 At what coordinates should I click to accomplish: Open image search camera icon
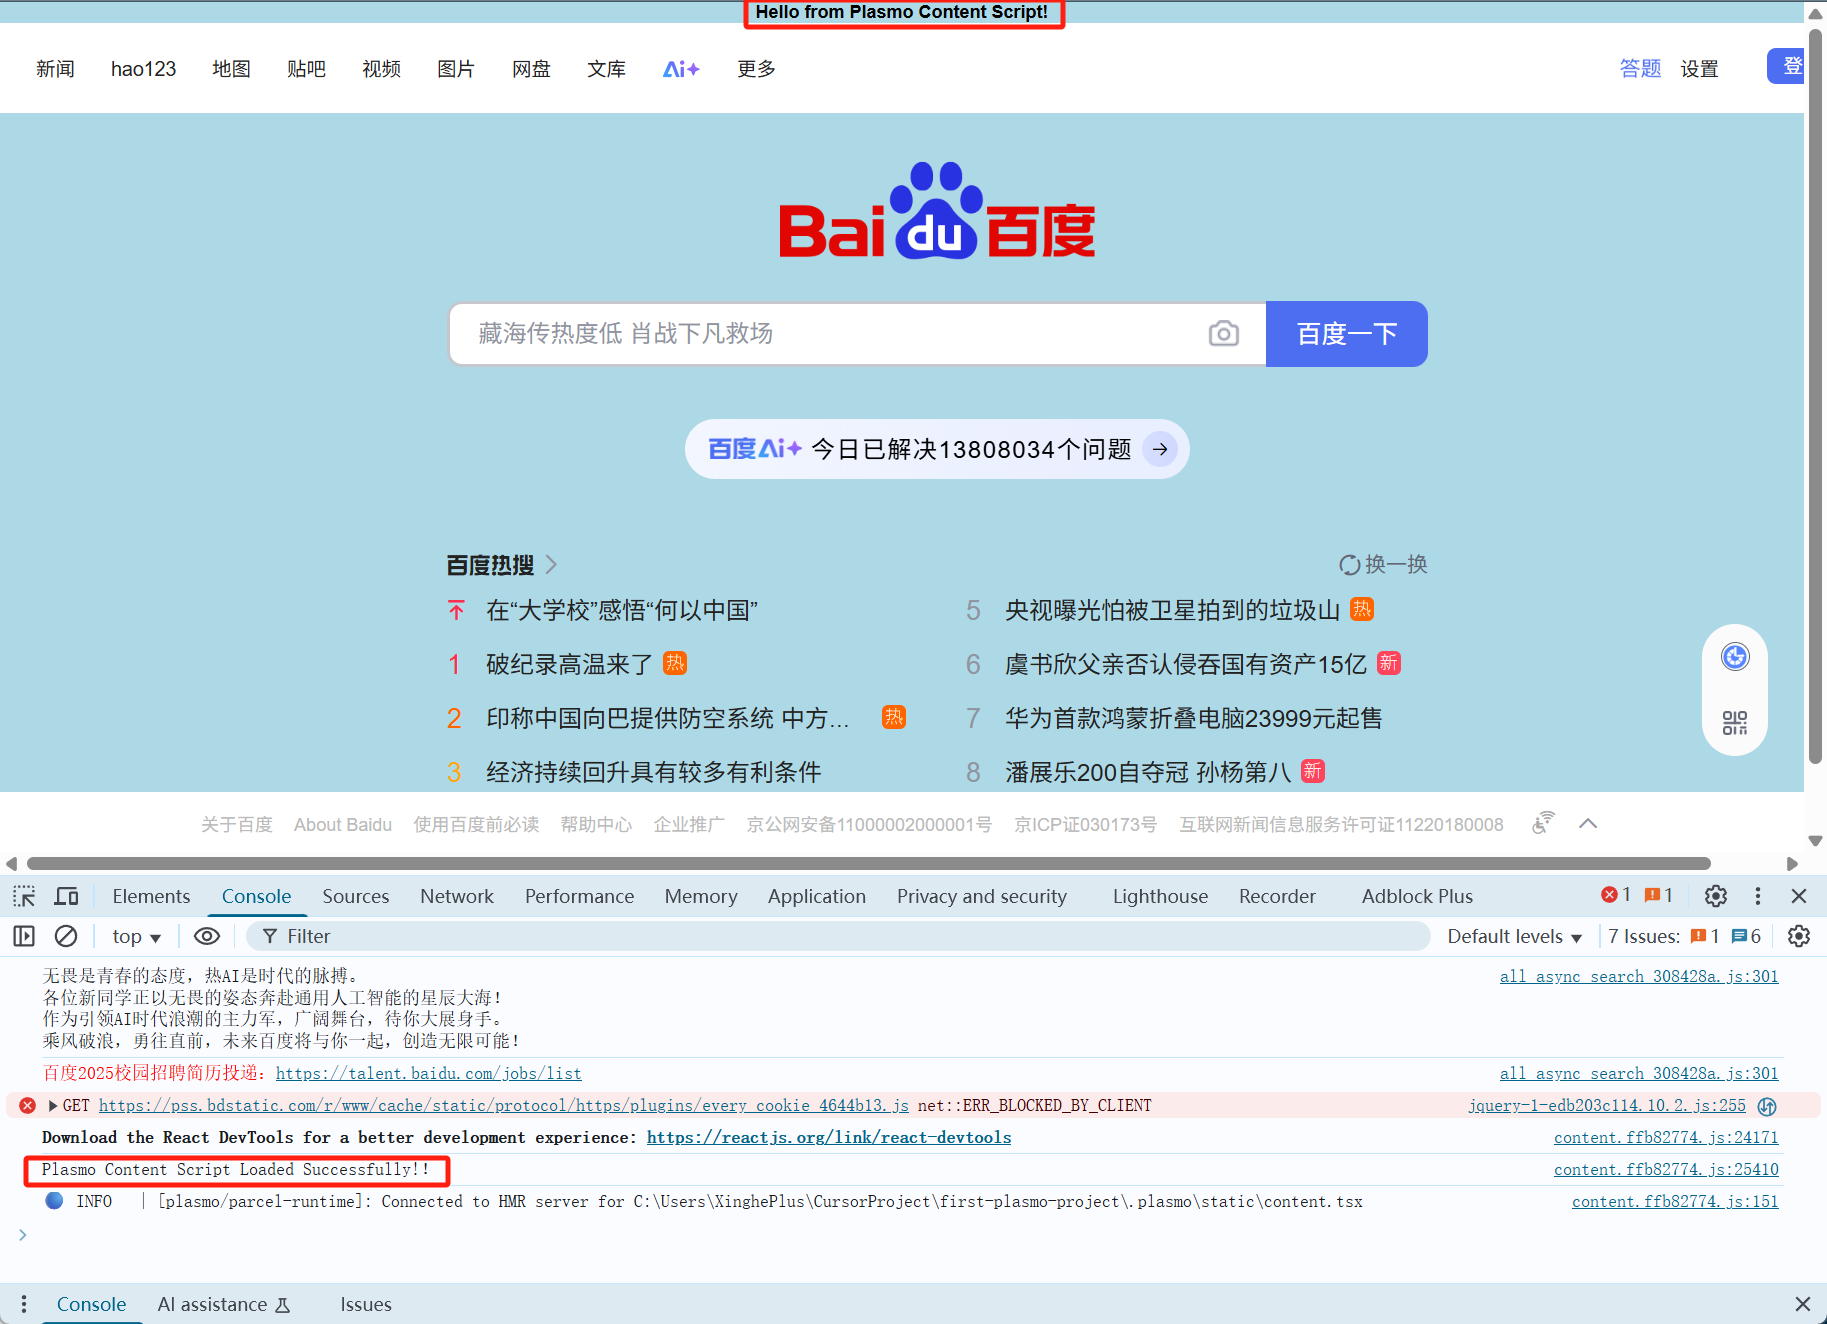[1223, 334]
